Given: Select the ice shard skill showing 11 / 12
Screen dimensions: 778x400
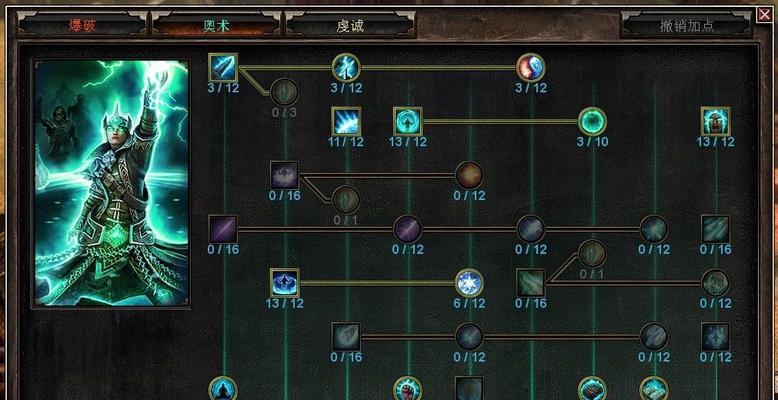Looking at the screenshot, I should 346,122.
